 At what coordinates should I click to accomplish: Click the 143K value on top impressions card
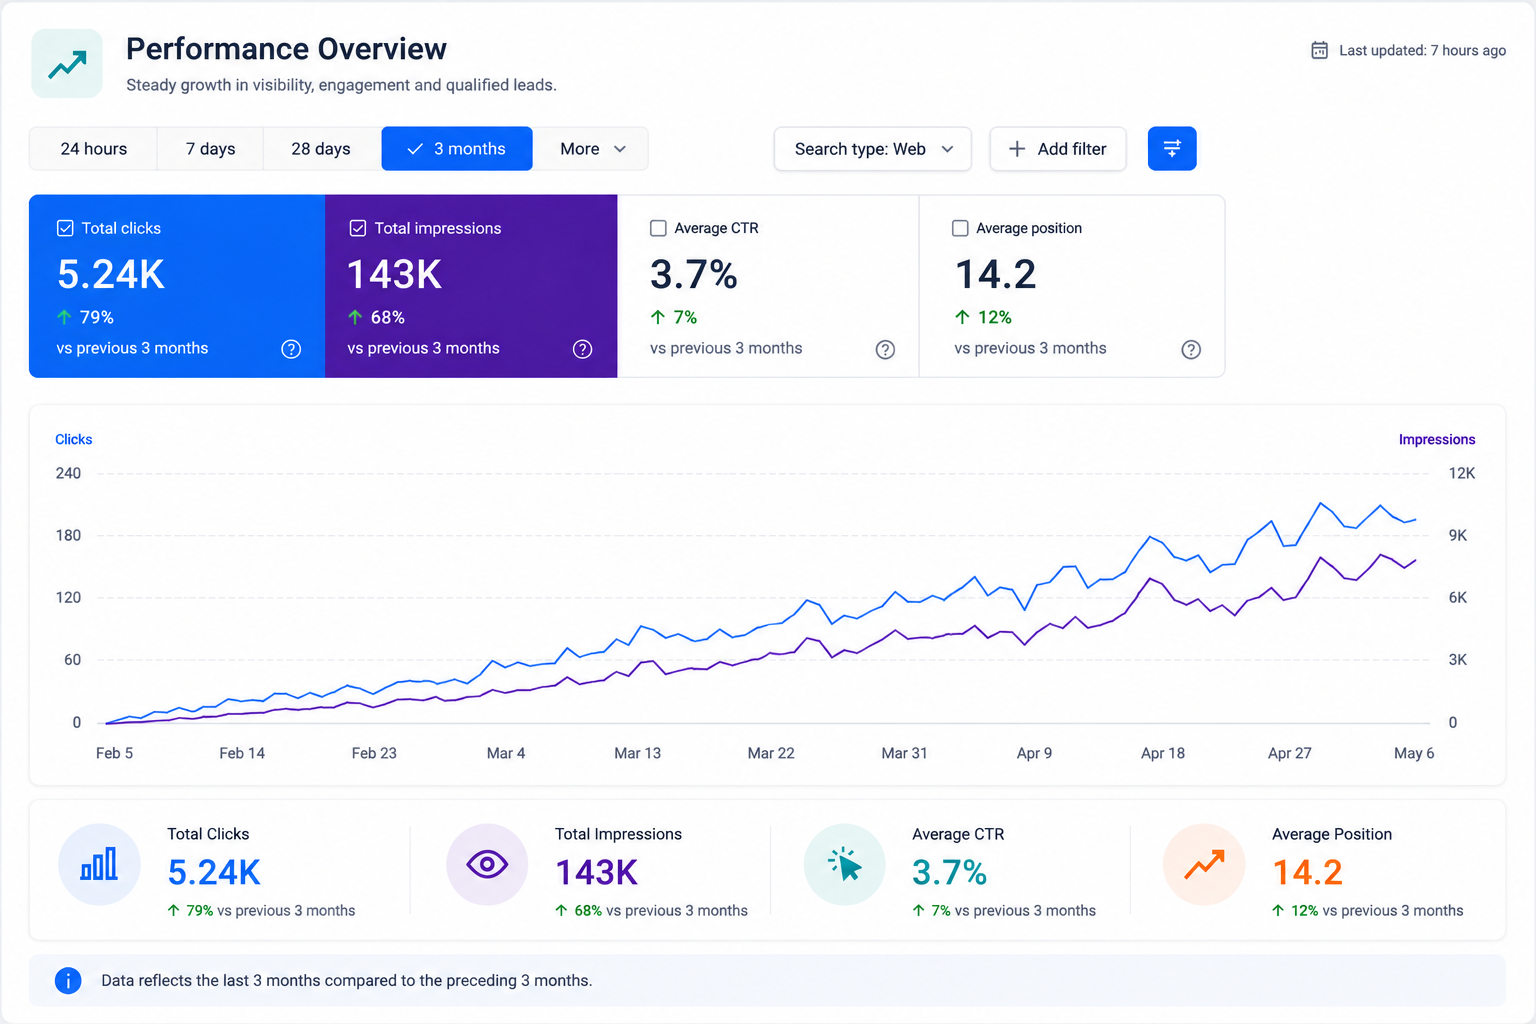tap(394, 274)
